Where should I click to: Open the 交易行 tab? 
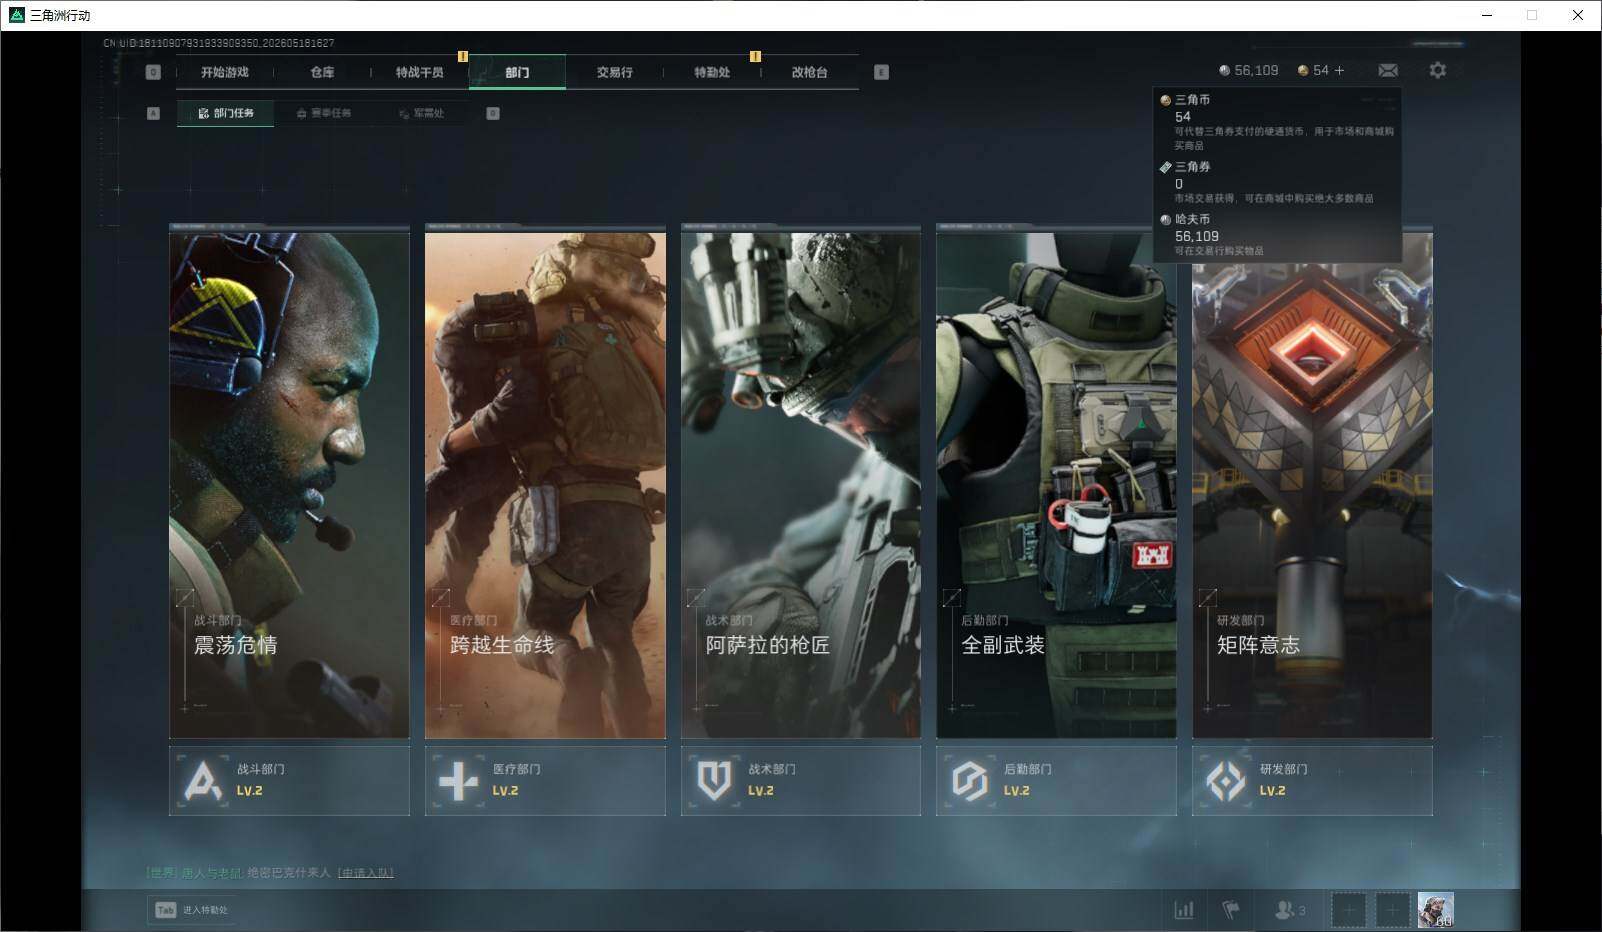614,72
